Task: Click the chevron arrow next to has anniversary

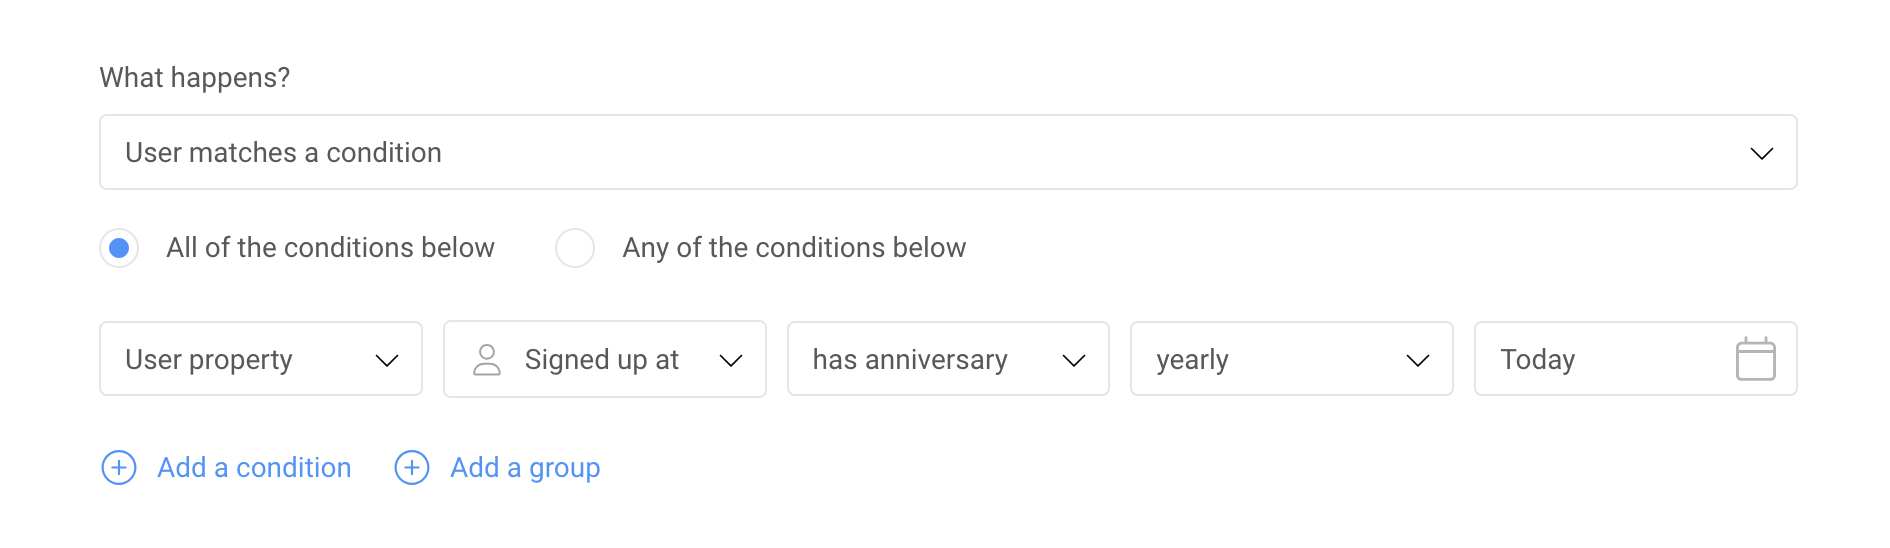Action: coord(1073,361)
